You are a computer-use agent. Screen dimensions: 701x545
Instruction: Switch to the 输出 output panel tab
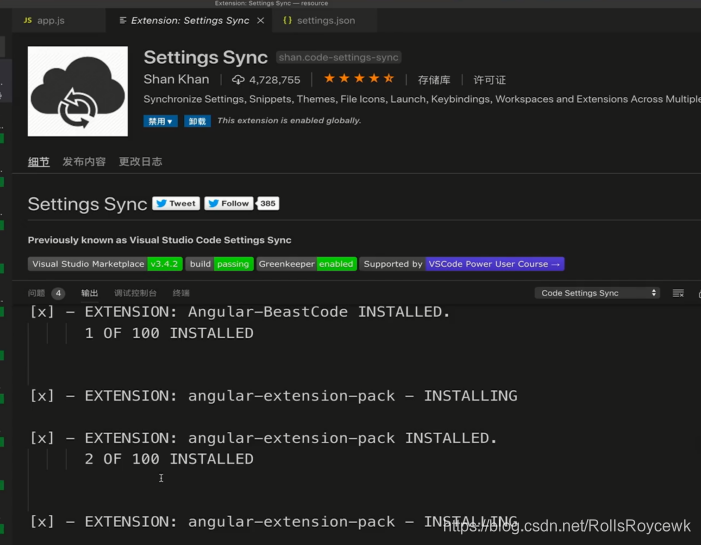pyautogui.click(x=89, y=293)
